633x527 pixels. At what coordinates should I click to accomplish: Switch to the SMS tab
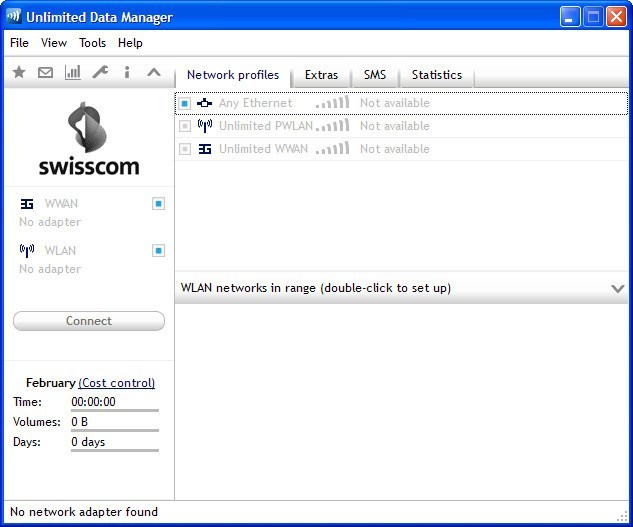[x=375, y=75]
